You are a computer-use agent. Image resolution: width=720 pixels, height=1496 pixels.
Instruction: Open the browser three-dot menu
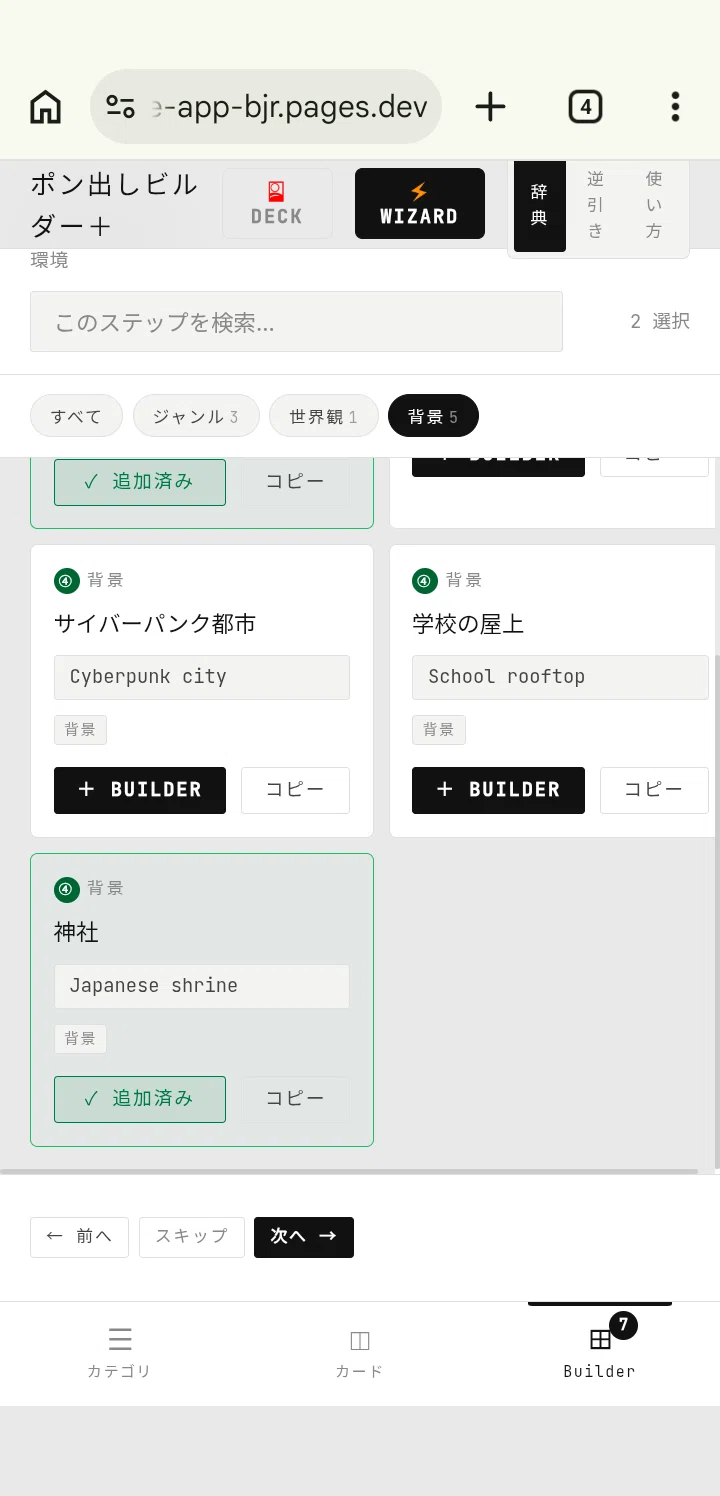pyautogui.click(x=675, y=106)
